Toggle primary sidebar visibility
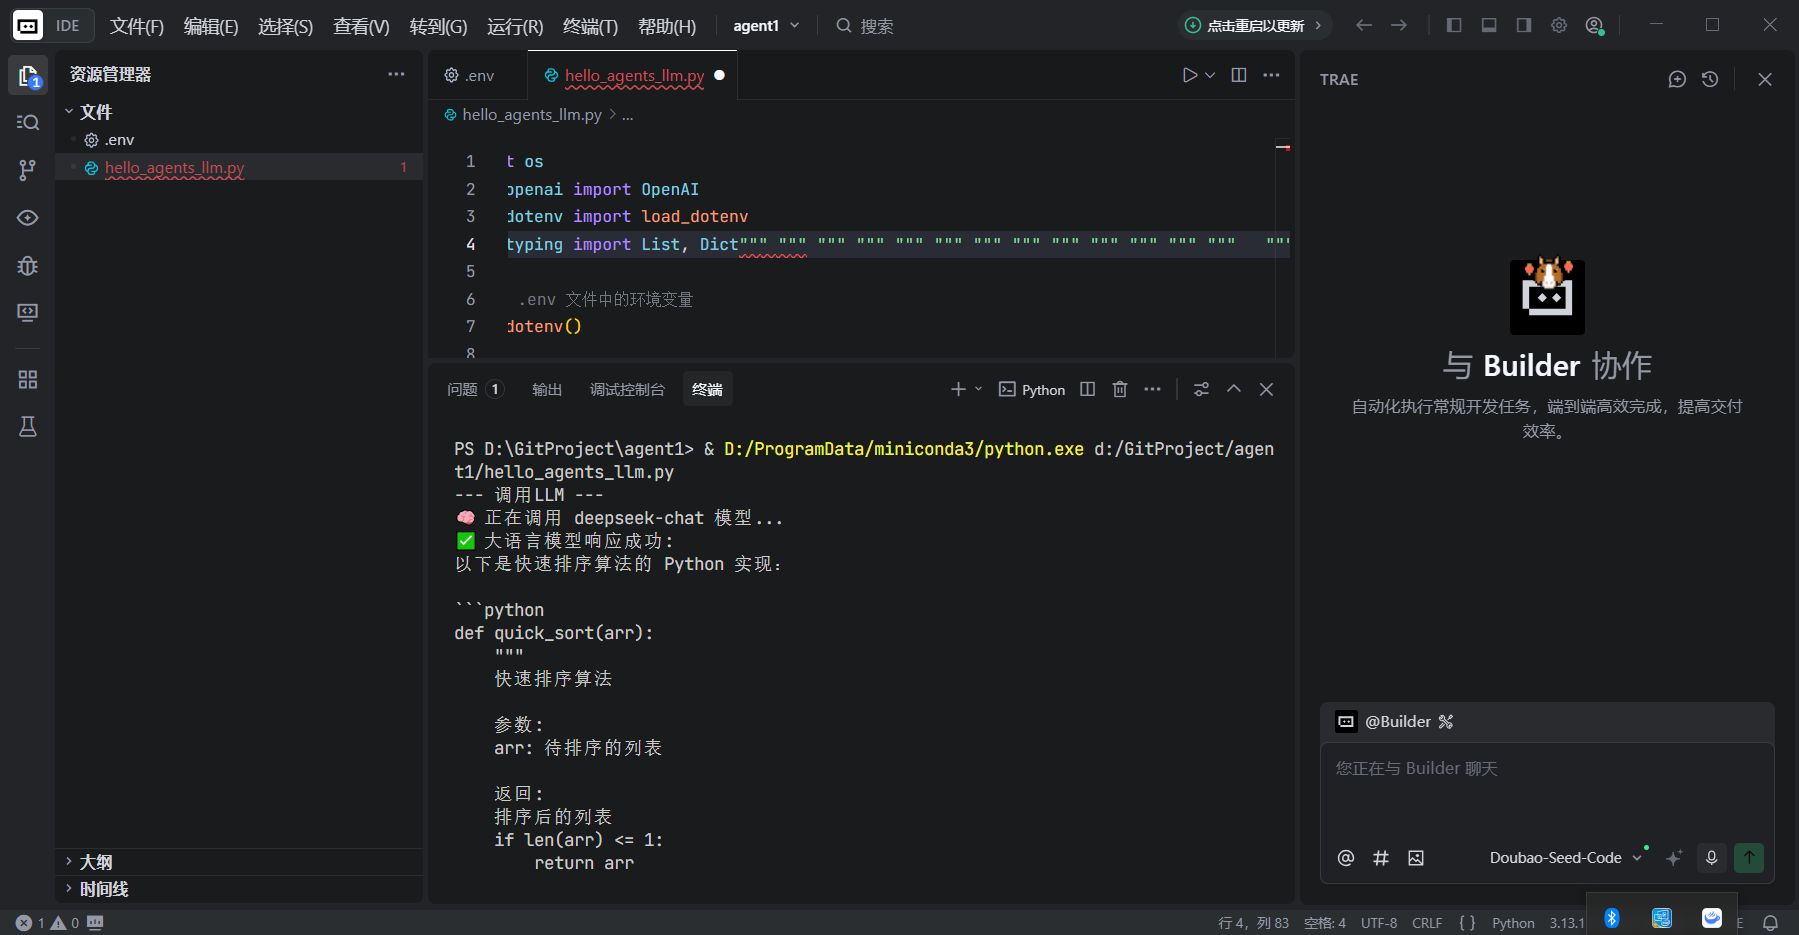Viewport: 1799px width, 935px height. [x=1454, y=25]
